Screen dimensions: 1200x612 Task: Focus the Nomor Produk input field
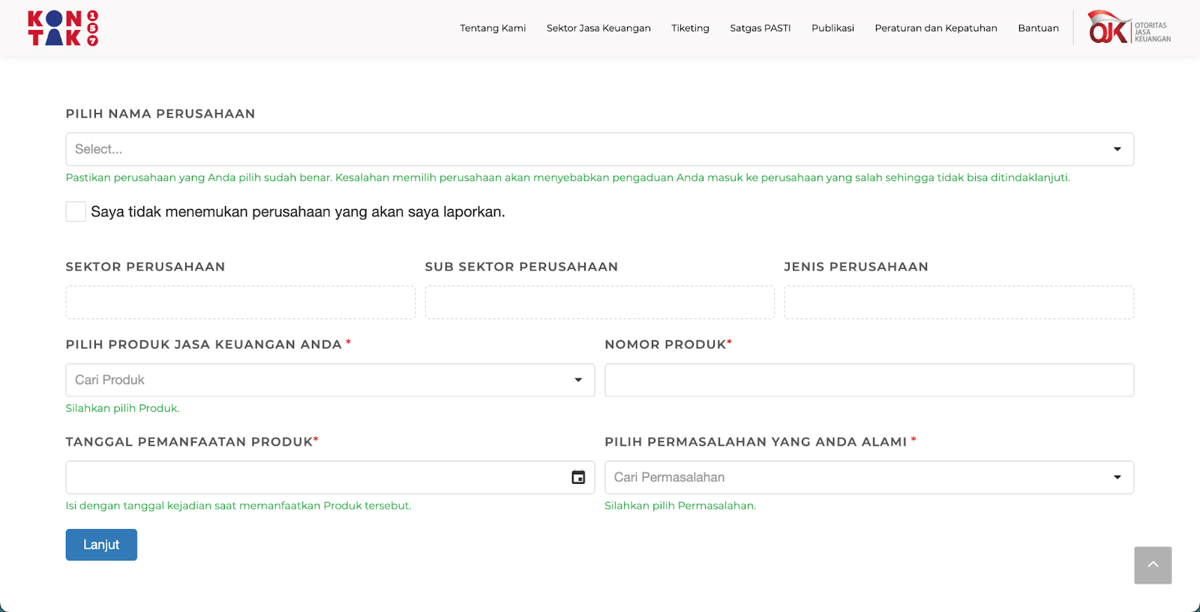pyautogui.click(x=868, y=380)
